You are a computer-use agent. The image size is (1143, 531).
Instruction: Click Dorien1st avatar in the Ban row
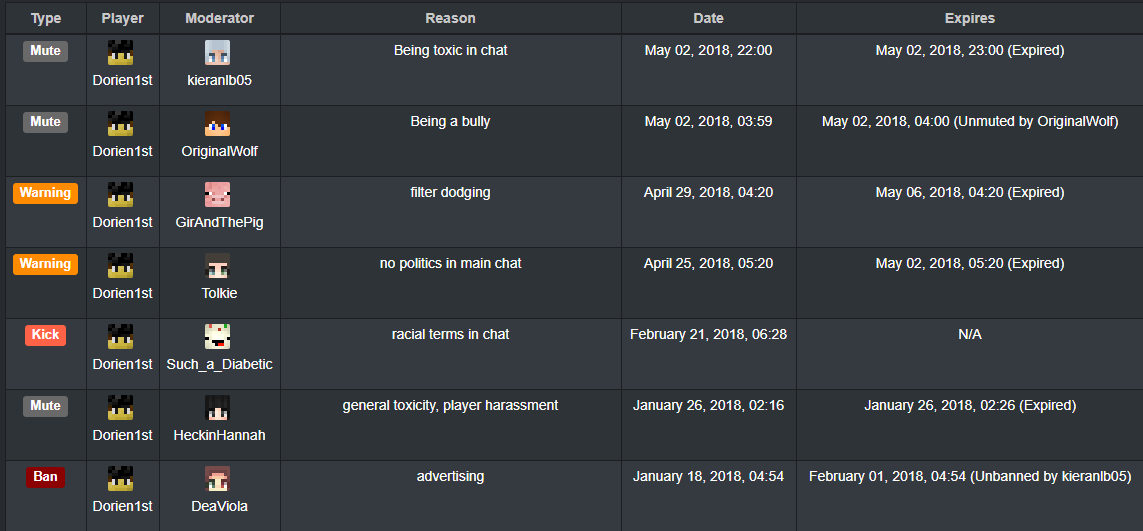(120, 480)
